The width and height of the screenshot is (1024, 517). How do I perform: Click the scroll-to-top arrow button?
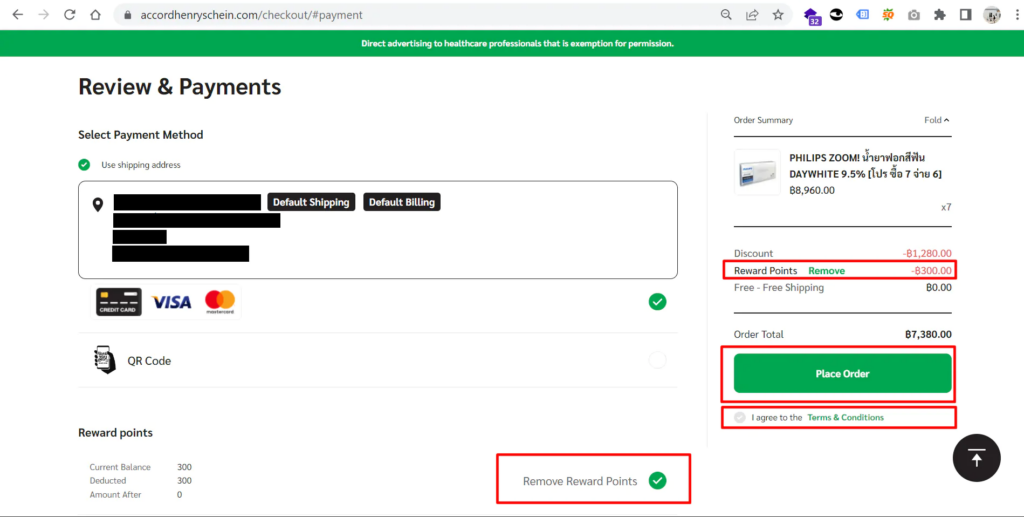[977, 457]
